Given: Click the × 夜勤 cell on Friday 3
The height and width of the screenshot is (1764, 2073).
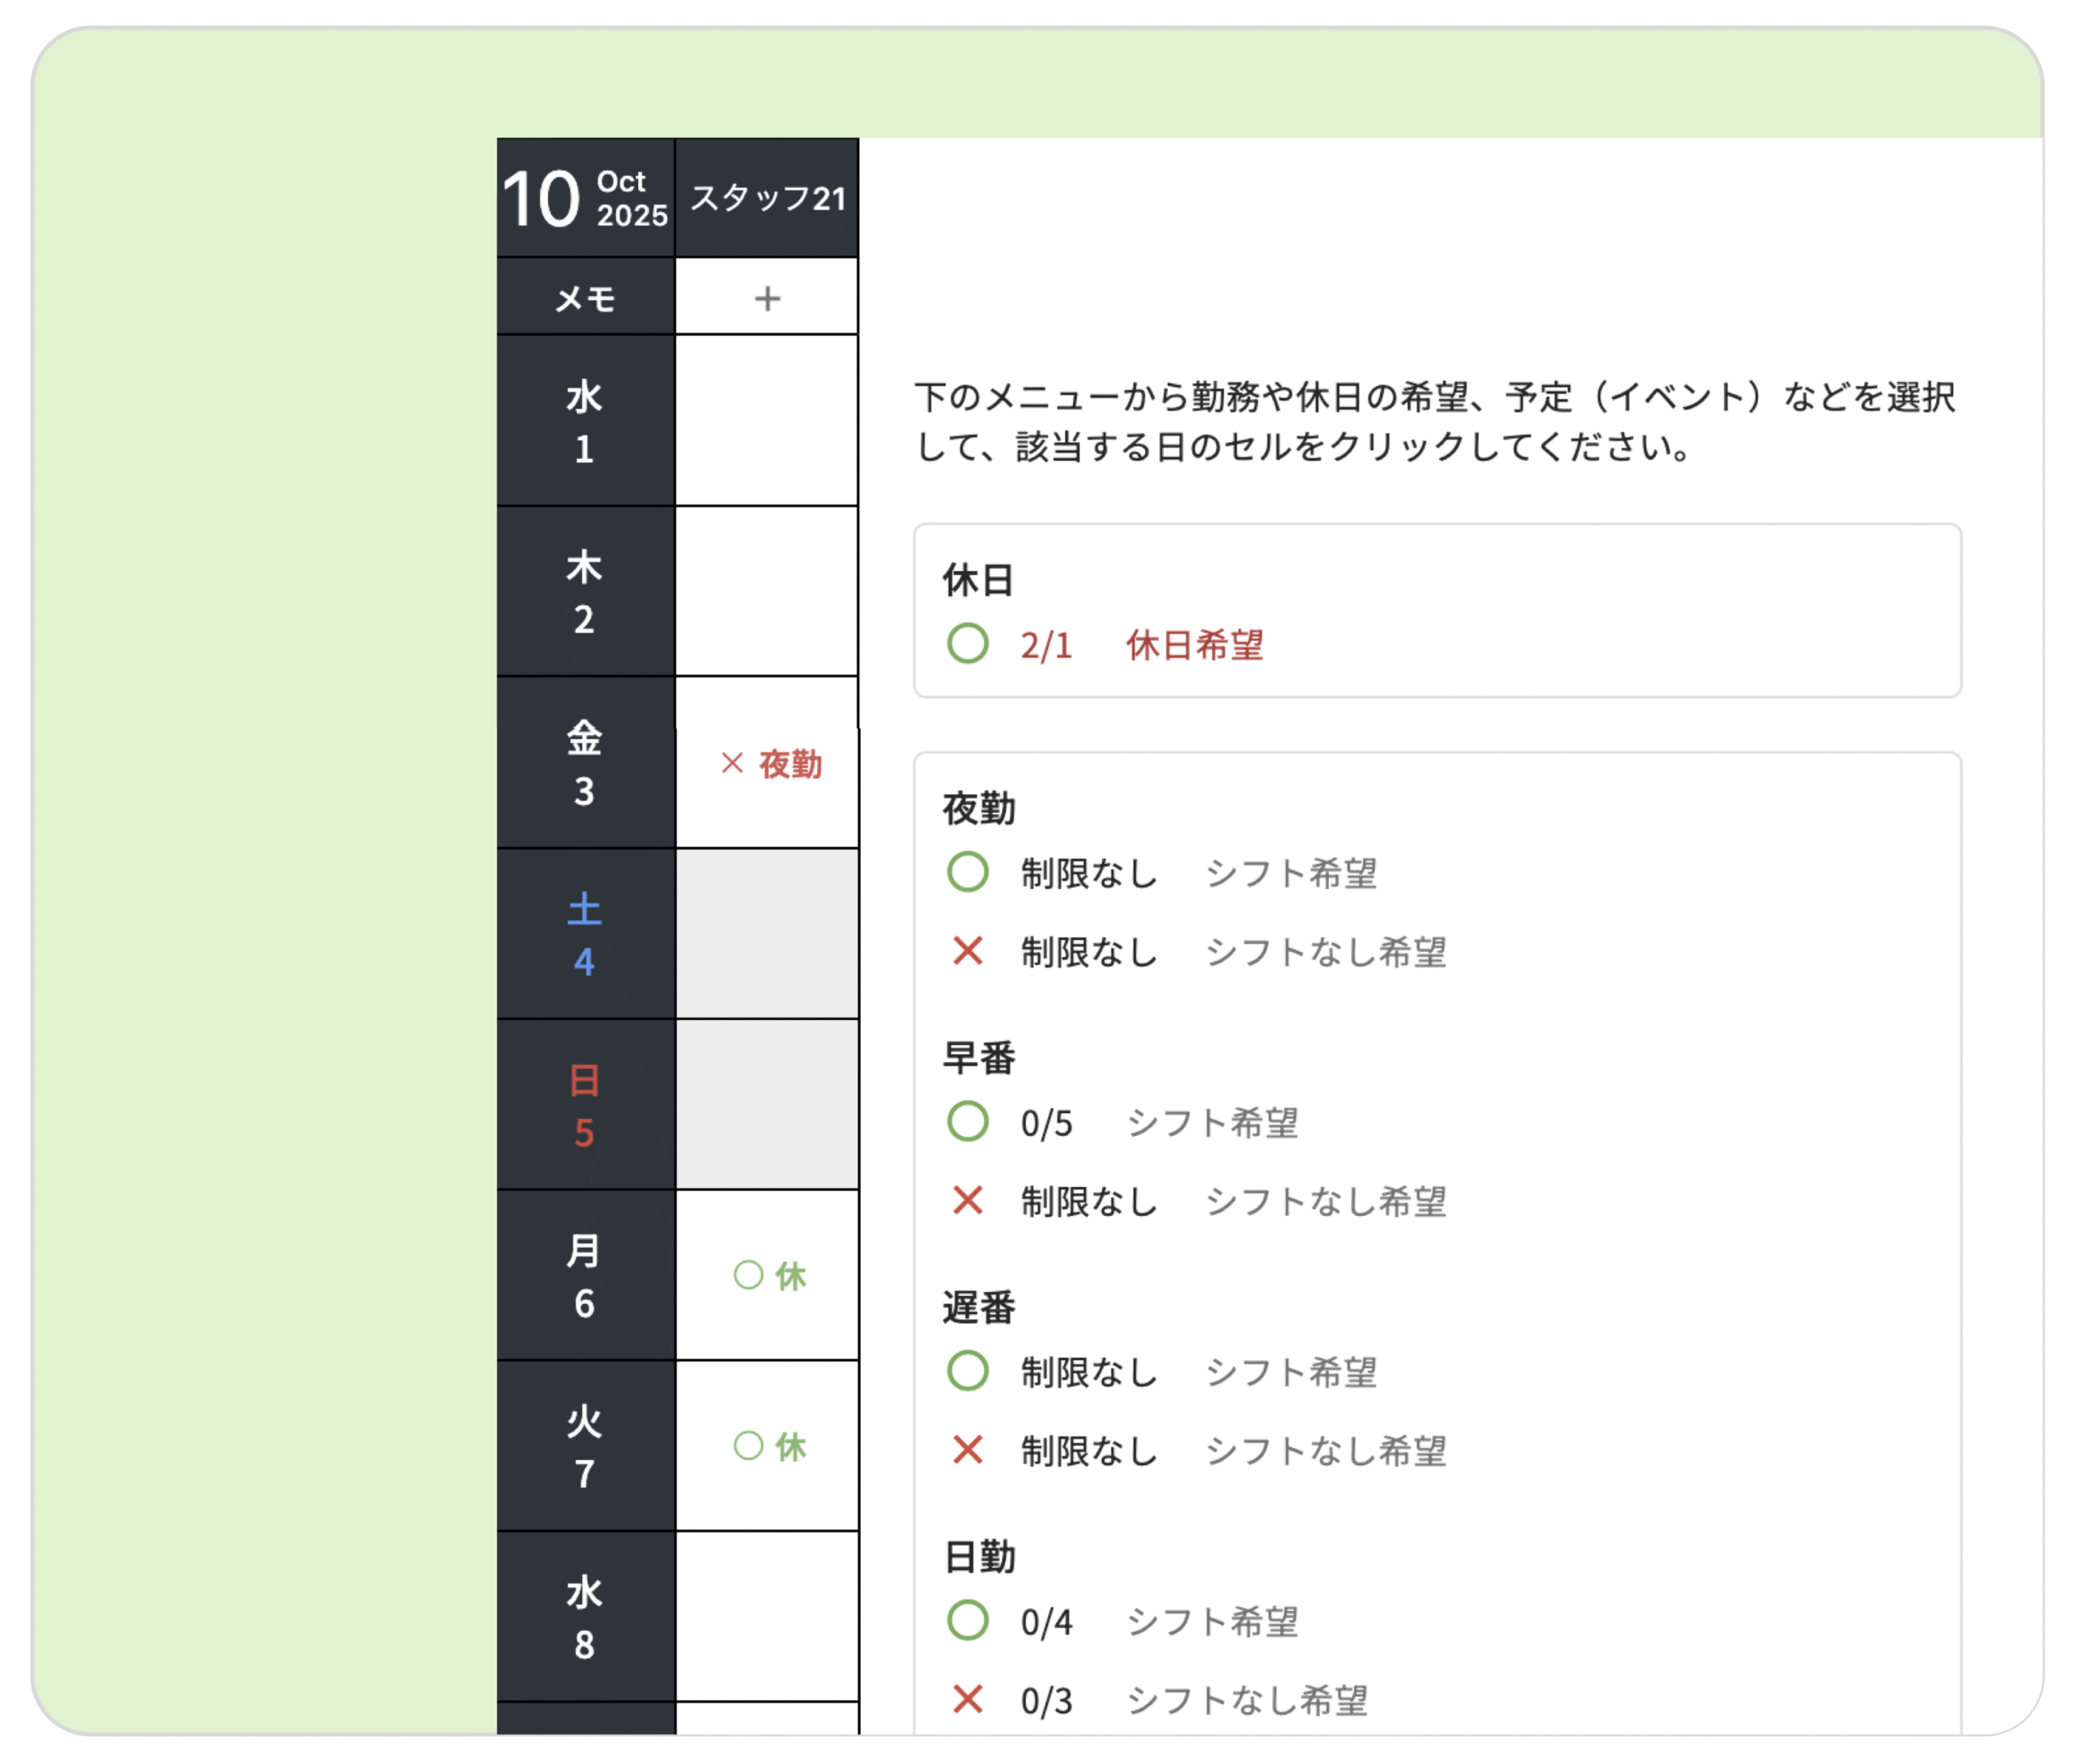Looking at the screenshot, I should pos(767,763).
